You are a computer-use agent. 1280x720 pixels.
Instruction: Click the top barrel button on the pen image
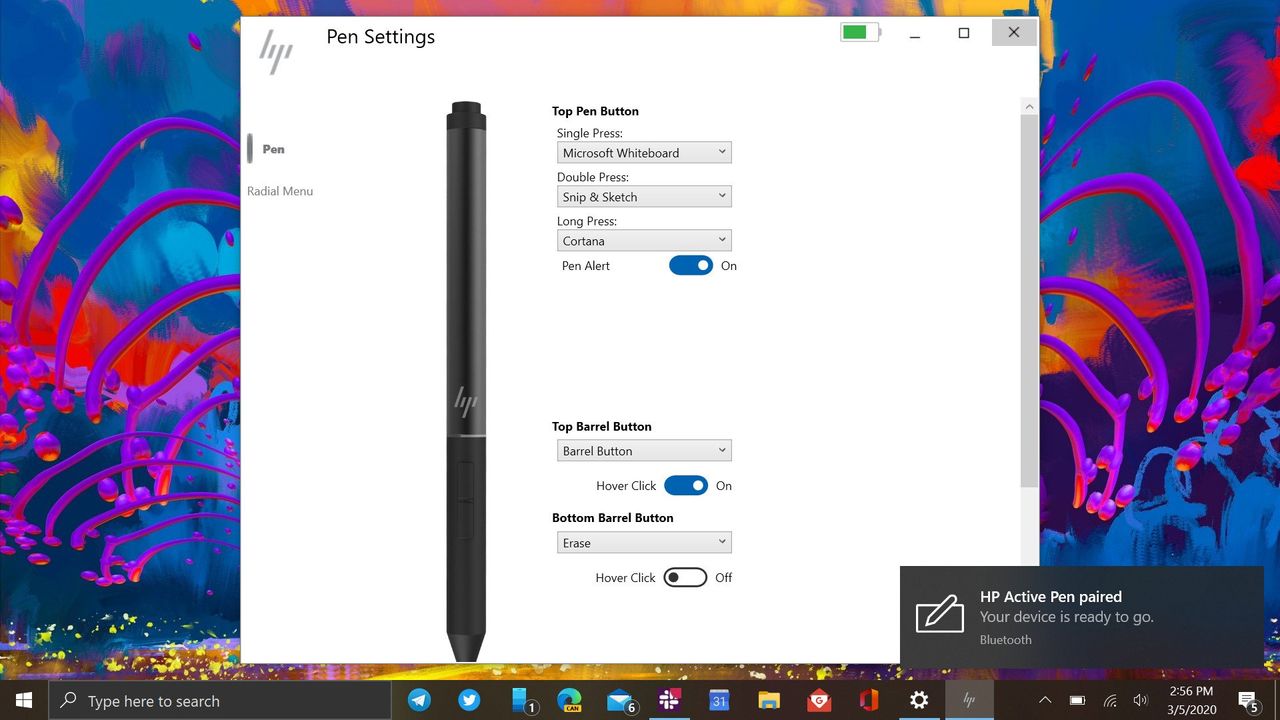[466, 481]
